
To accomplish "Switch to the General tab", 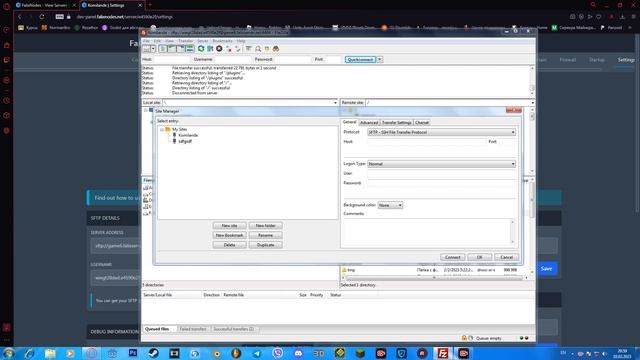I will [349, 122].
